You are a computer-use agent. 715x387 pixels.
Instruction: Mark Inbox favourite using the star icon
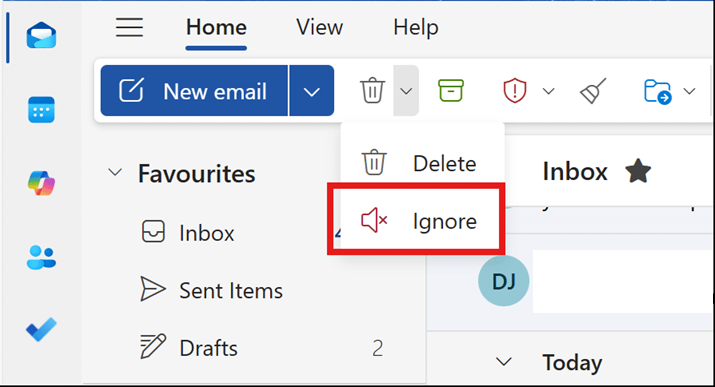[638, 171]
